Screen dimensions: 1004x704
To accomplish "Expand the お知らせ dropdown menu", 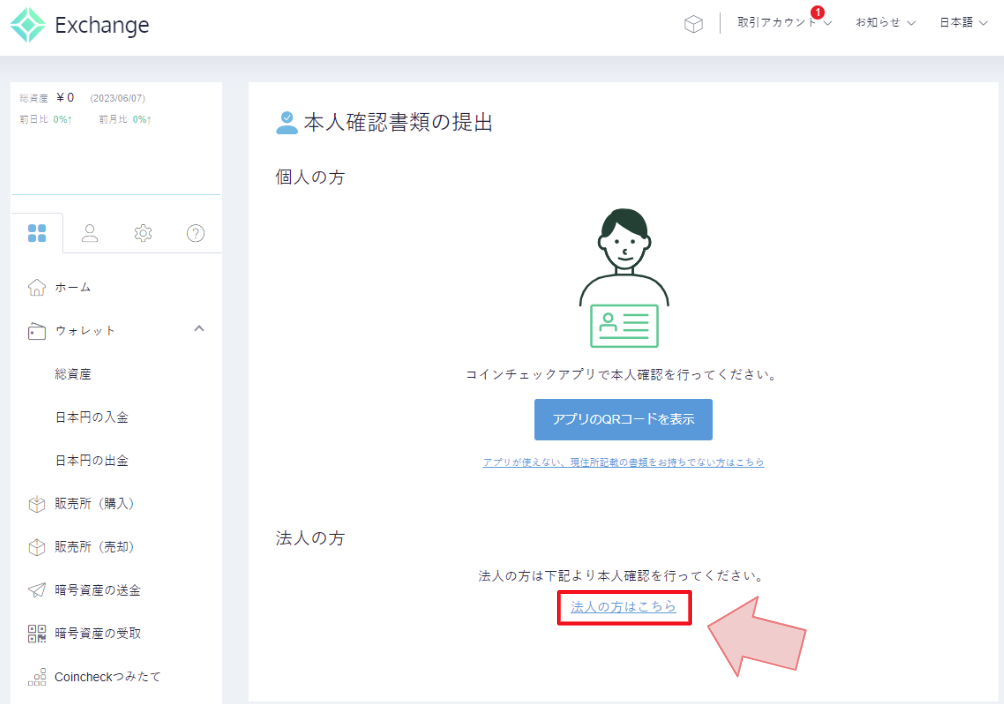I will [885, 23].
